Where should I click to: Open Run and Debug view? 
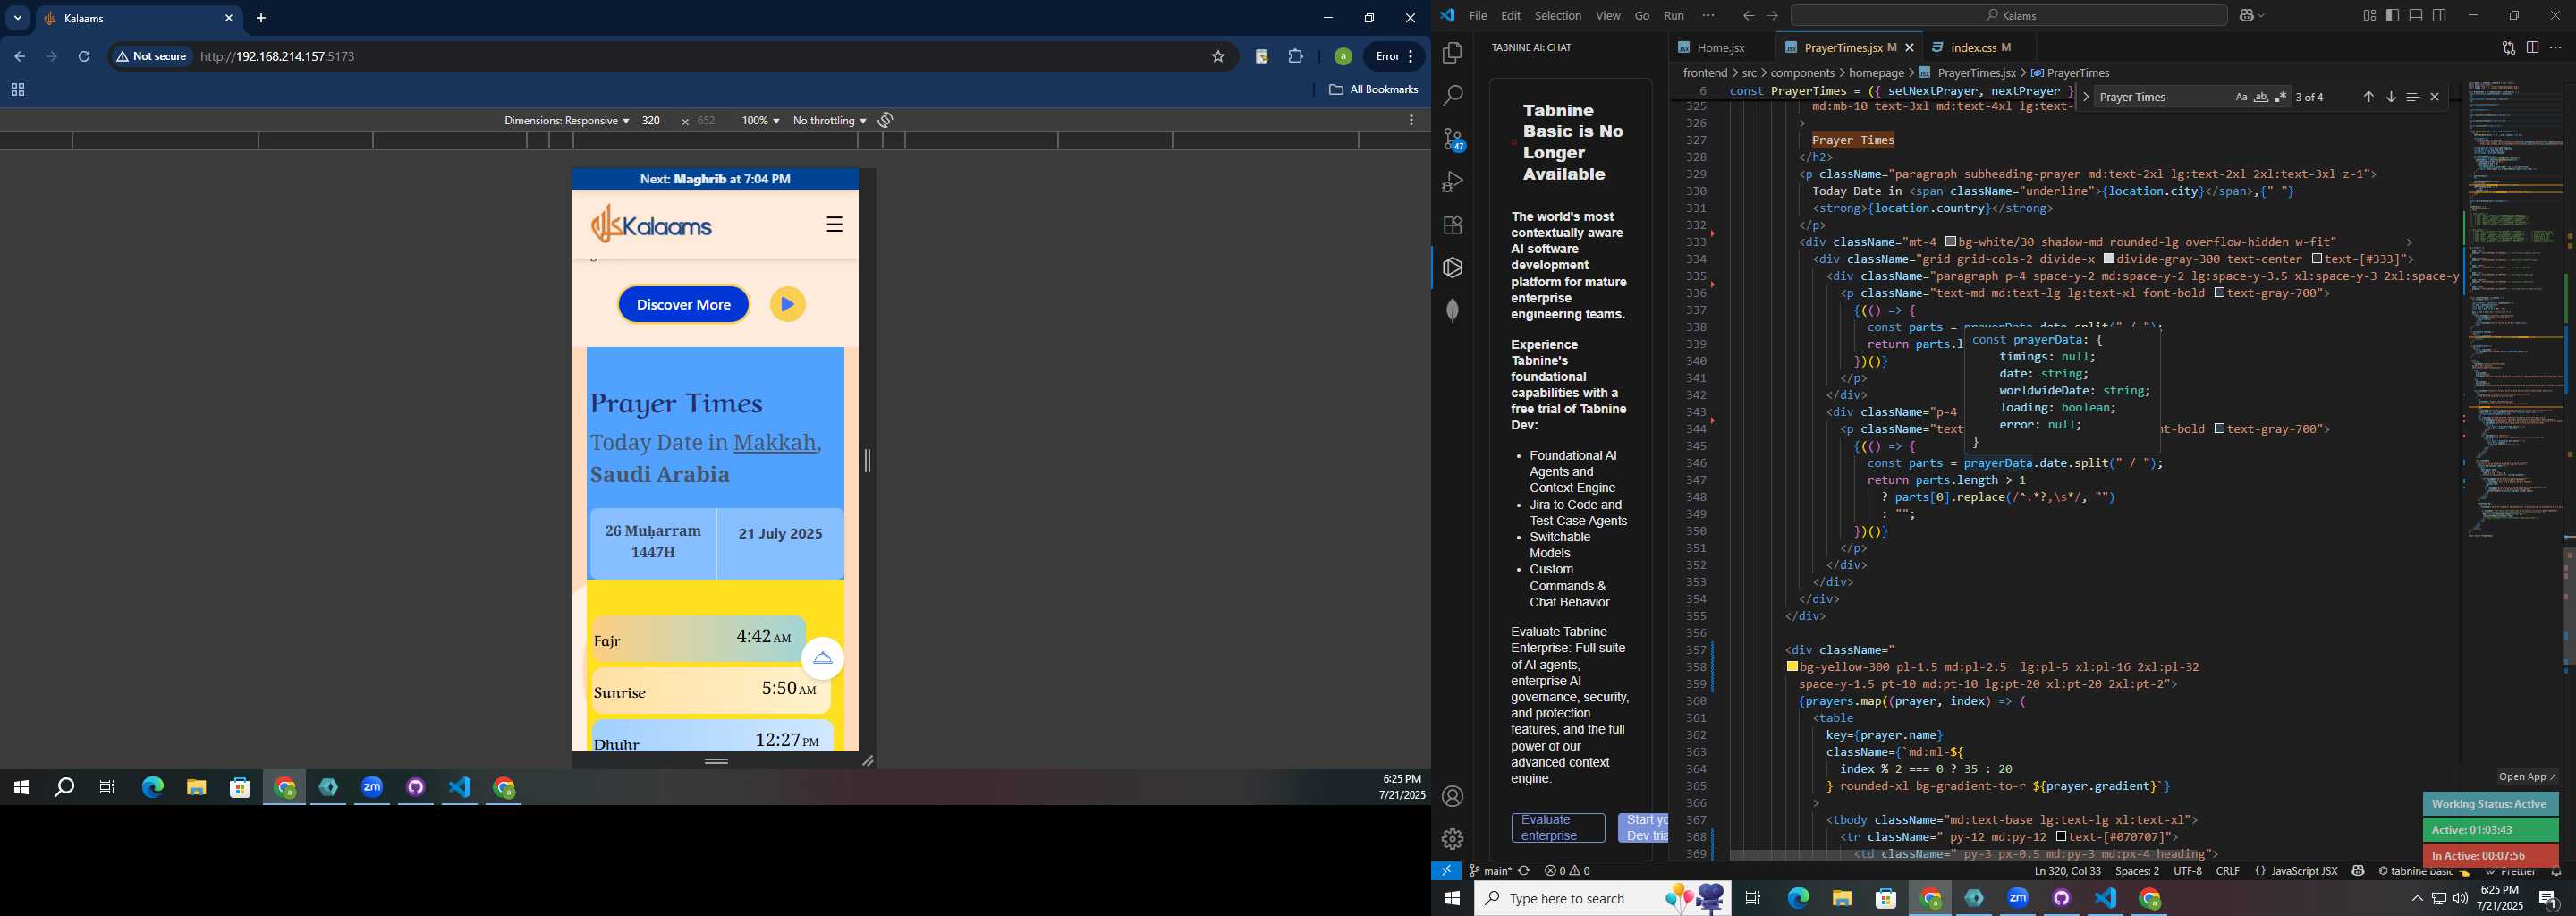pos(1452,182)
